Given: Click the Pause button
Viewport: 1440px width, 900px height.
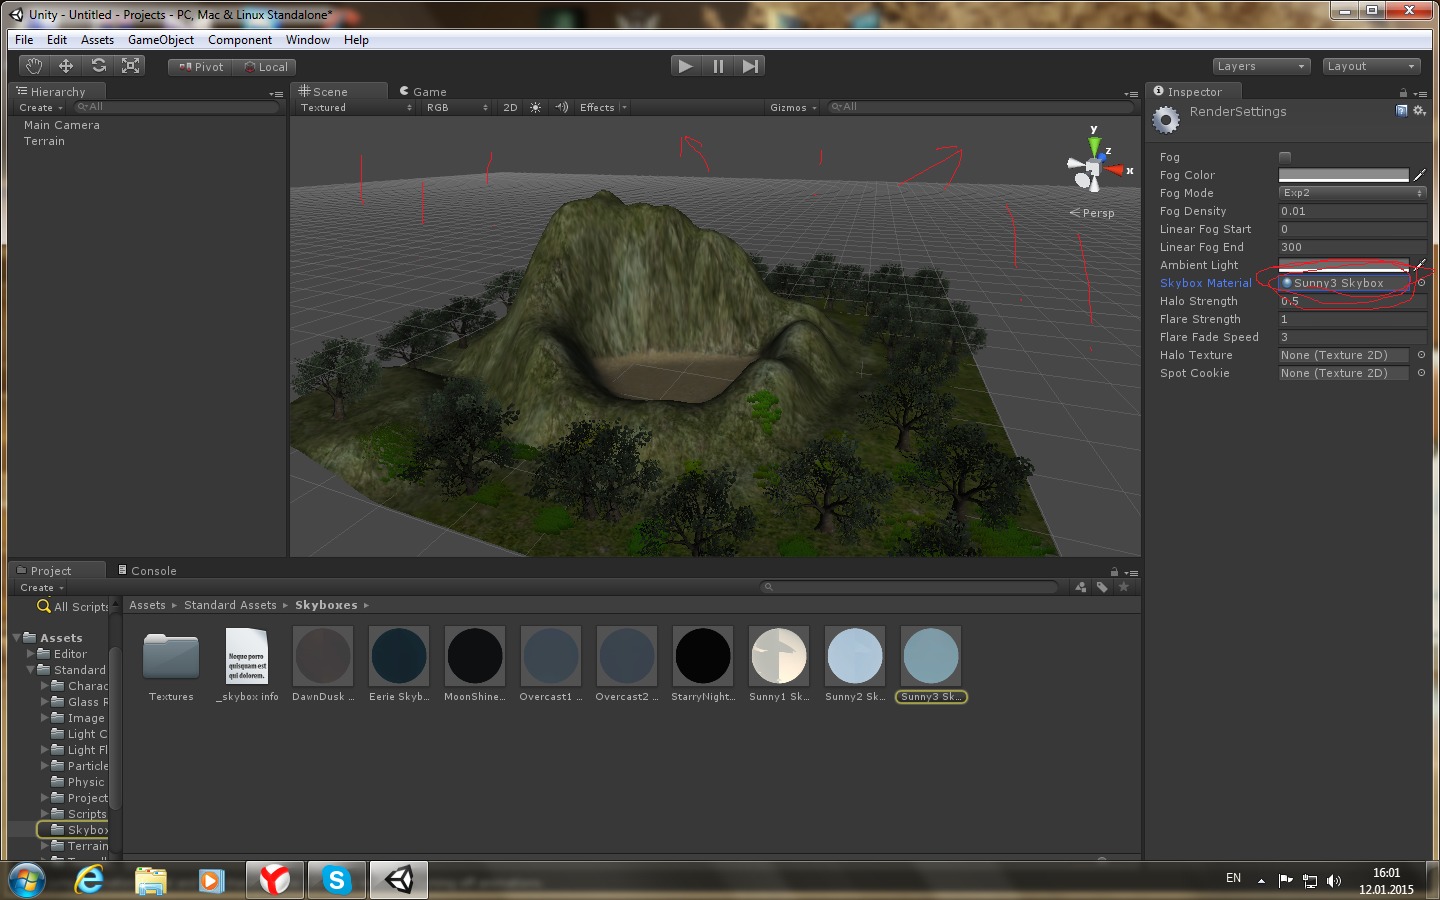Looking at the screenshot, I should (x=718, y=66).
